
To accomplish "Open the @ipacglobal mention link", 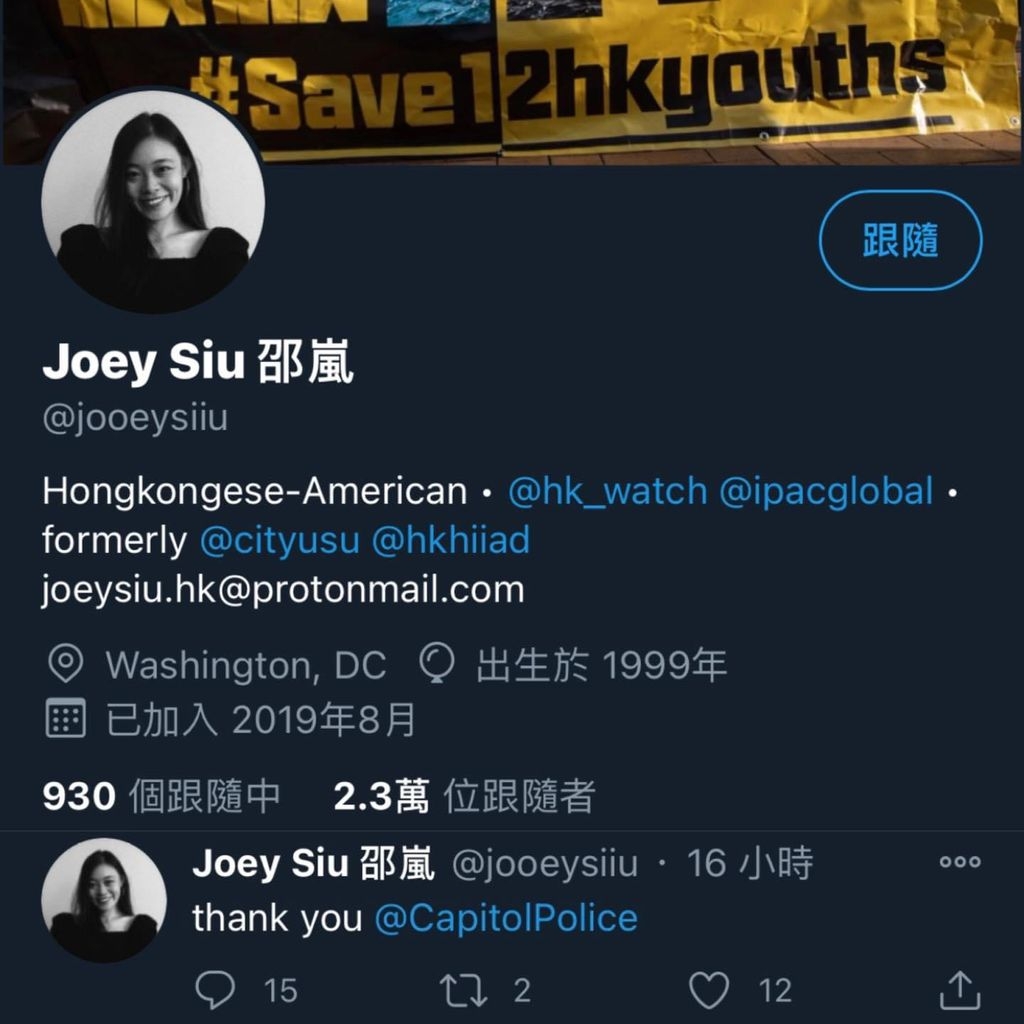I will point(826,490).
